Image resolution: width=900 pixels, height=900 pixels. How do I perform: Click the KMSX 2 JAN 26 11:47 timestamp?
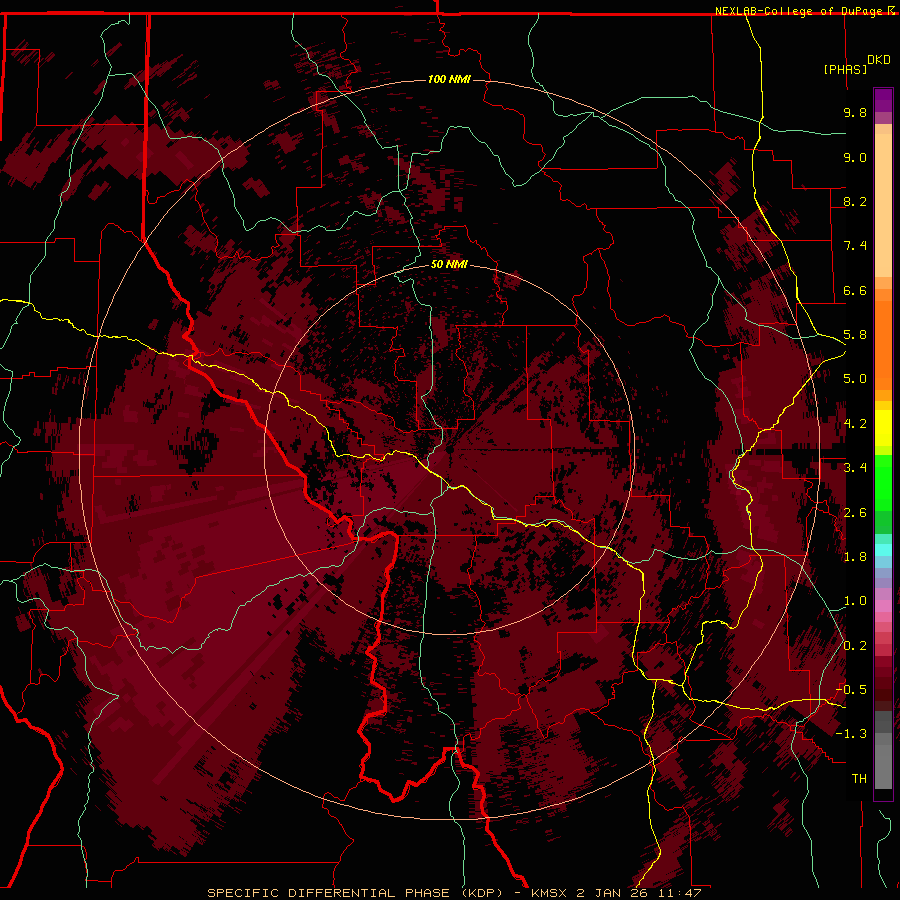point(616,893)
